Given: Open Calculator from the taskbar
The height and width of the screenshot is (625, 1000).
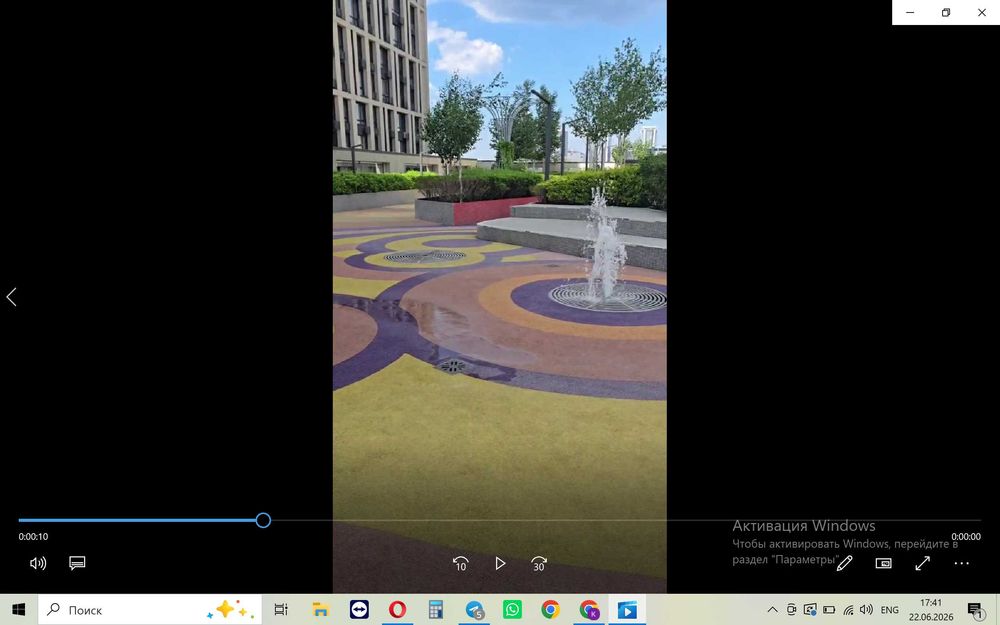Looking at the screenshot, I should pyautogui.click(x=436, y=610).
